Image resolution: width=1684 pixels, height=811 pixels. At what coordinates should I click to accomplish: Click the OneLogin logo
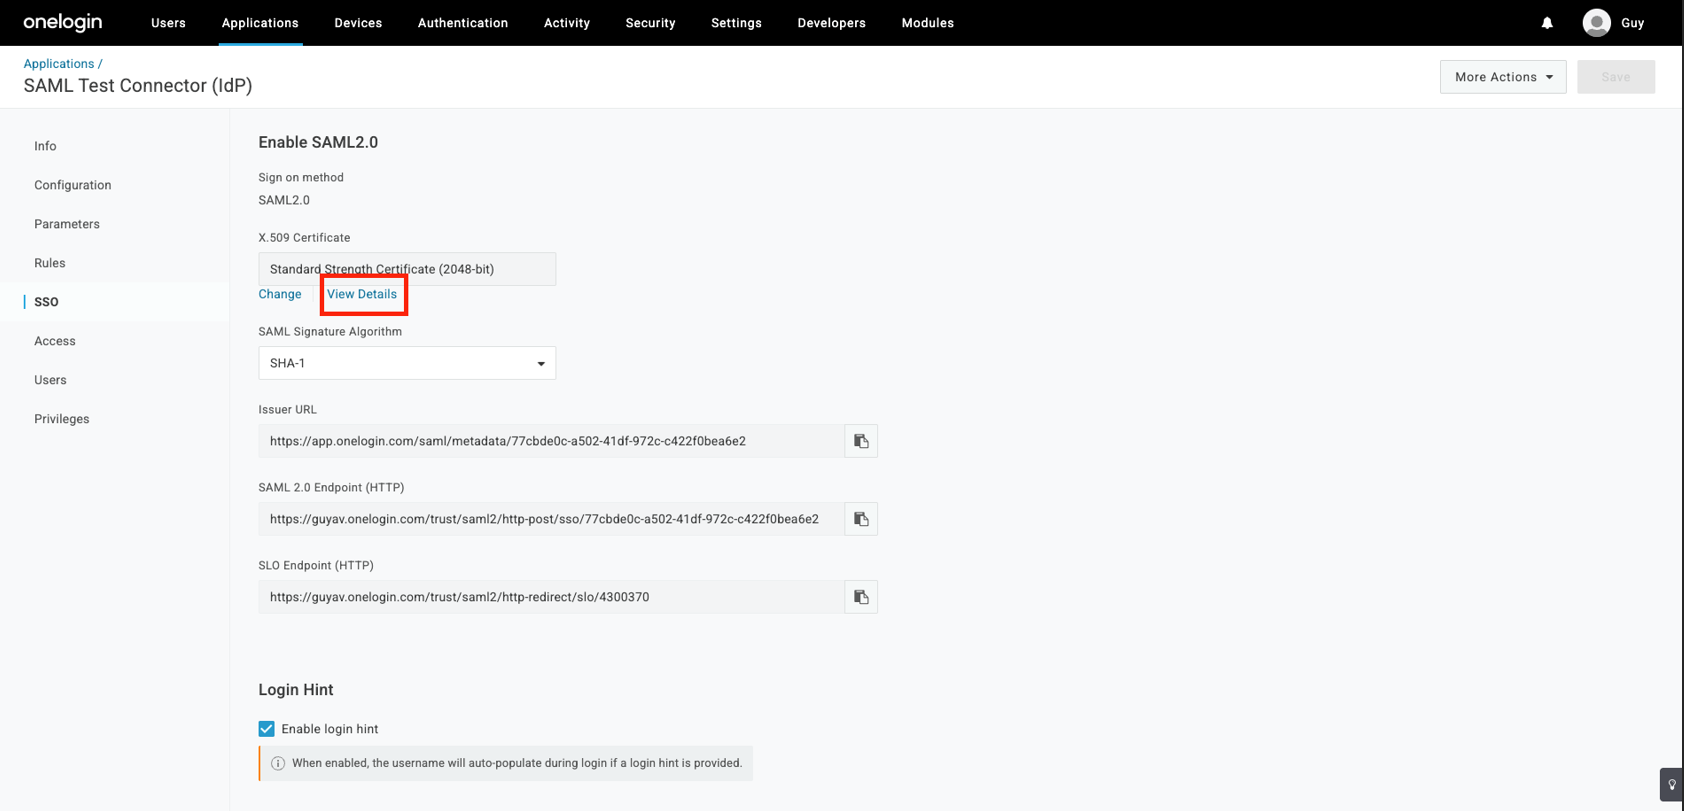click(63, 22)
